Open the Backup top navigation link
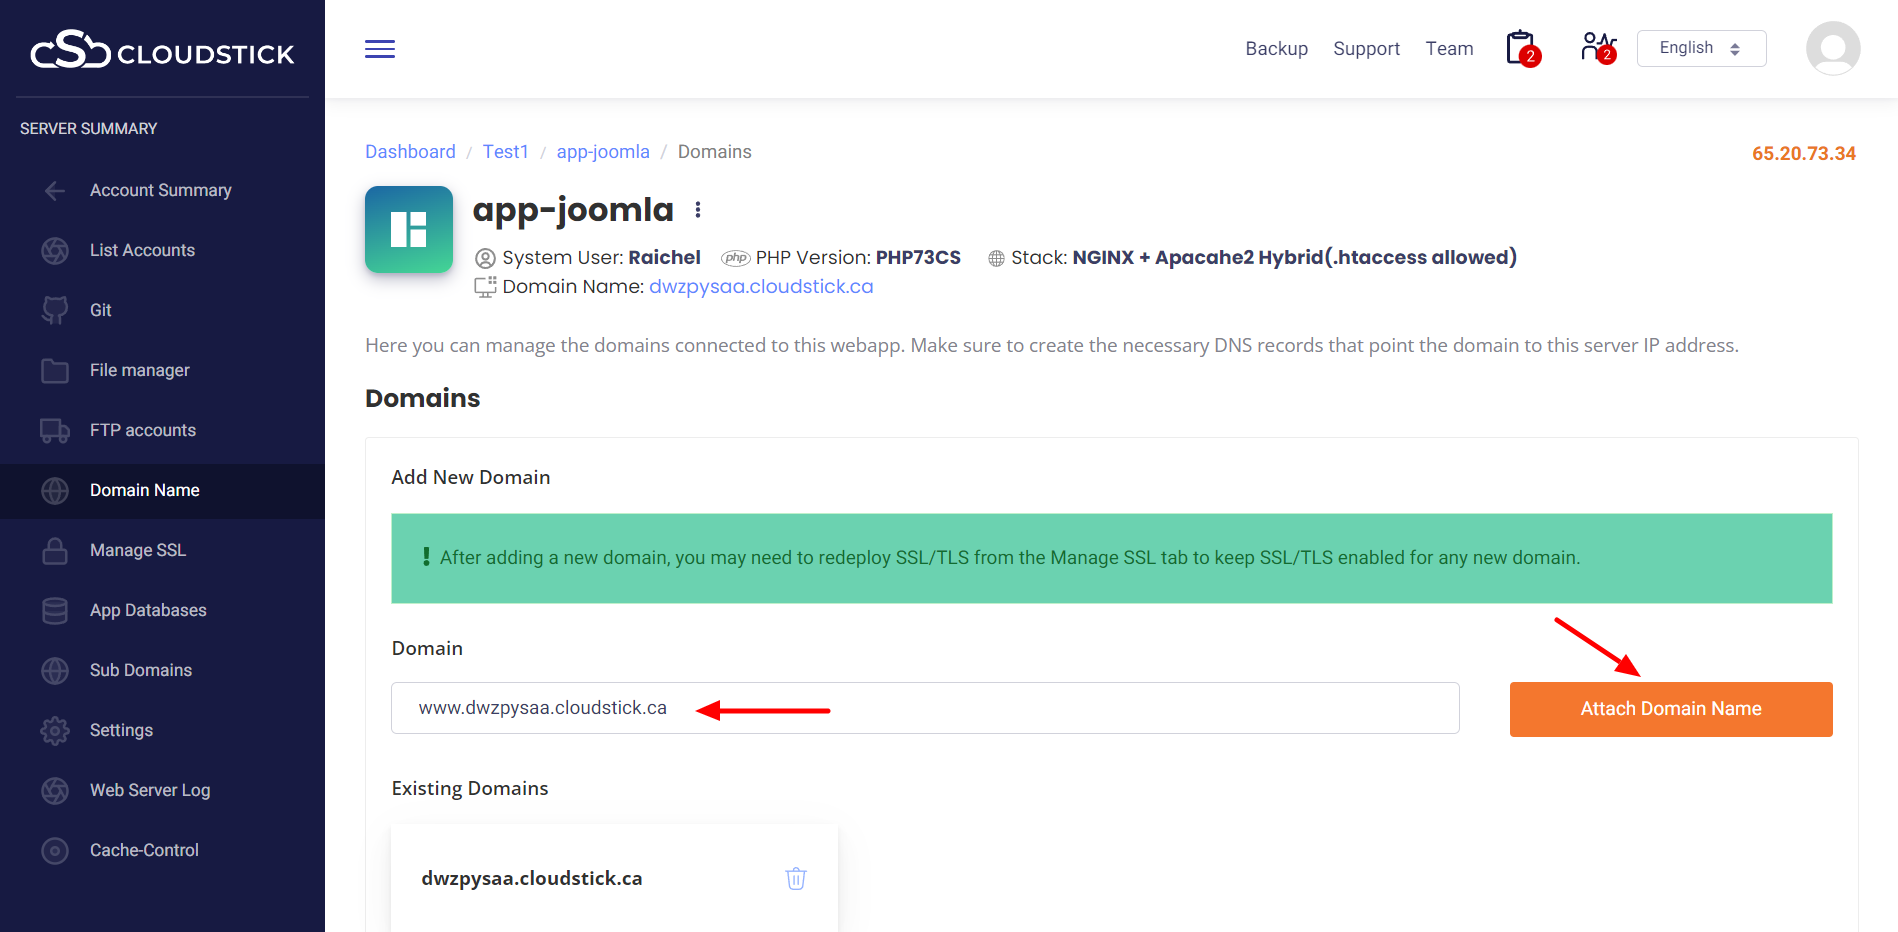Viewport: 1898px width, 932px height. pos(1276,49)
